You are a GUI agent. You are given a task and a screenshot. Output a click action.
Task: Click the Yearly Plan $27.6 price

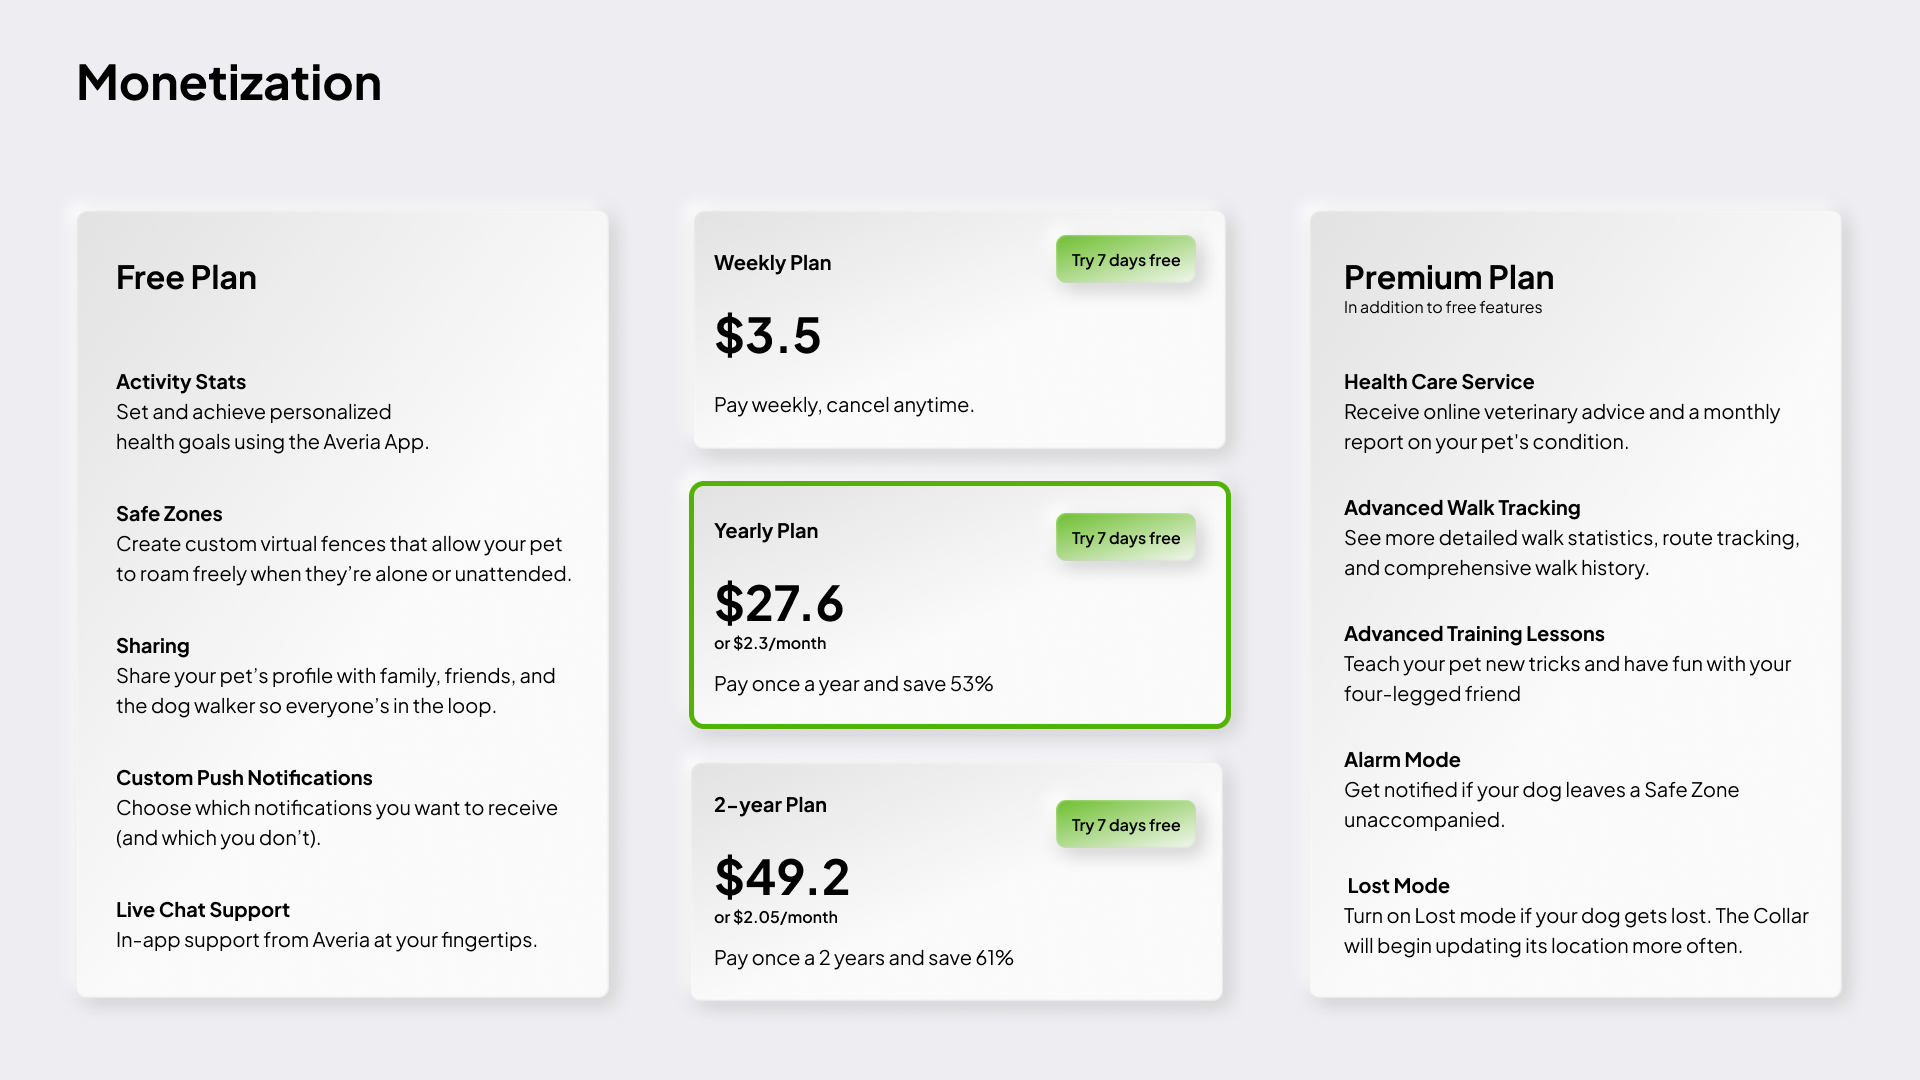(x=778, y=603)
